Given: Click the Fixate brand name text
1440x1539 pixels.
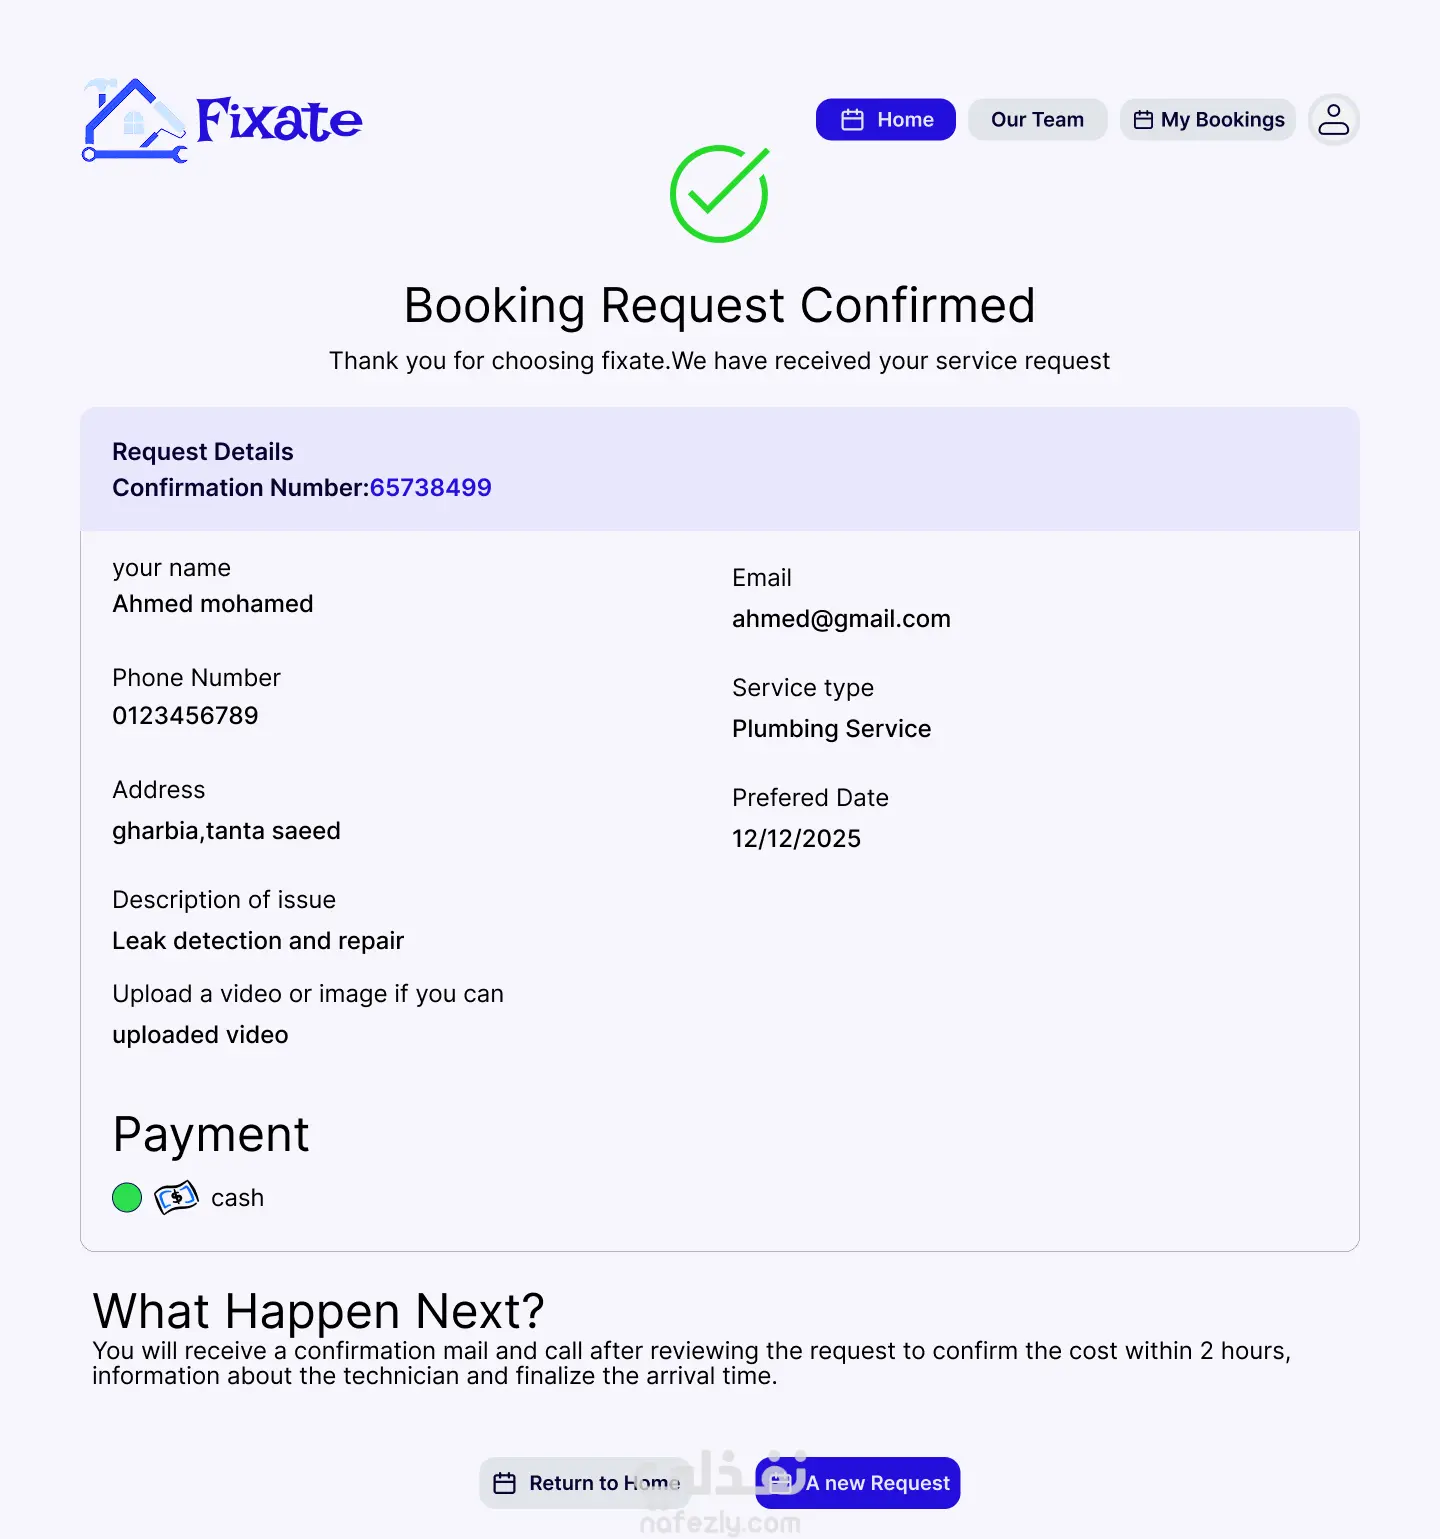Looking at the screenshot, I should 279,121.
